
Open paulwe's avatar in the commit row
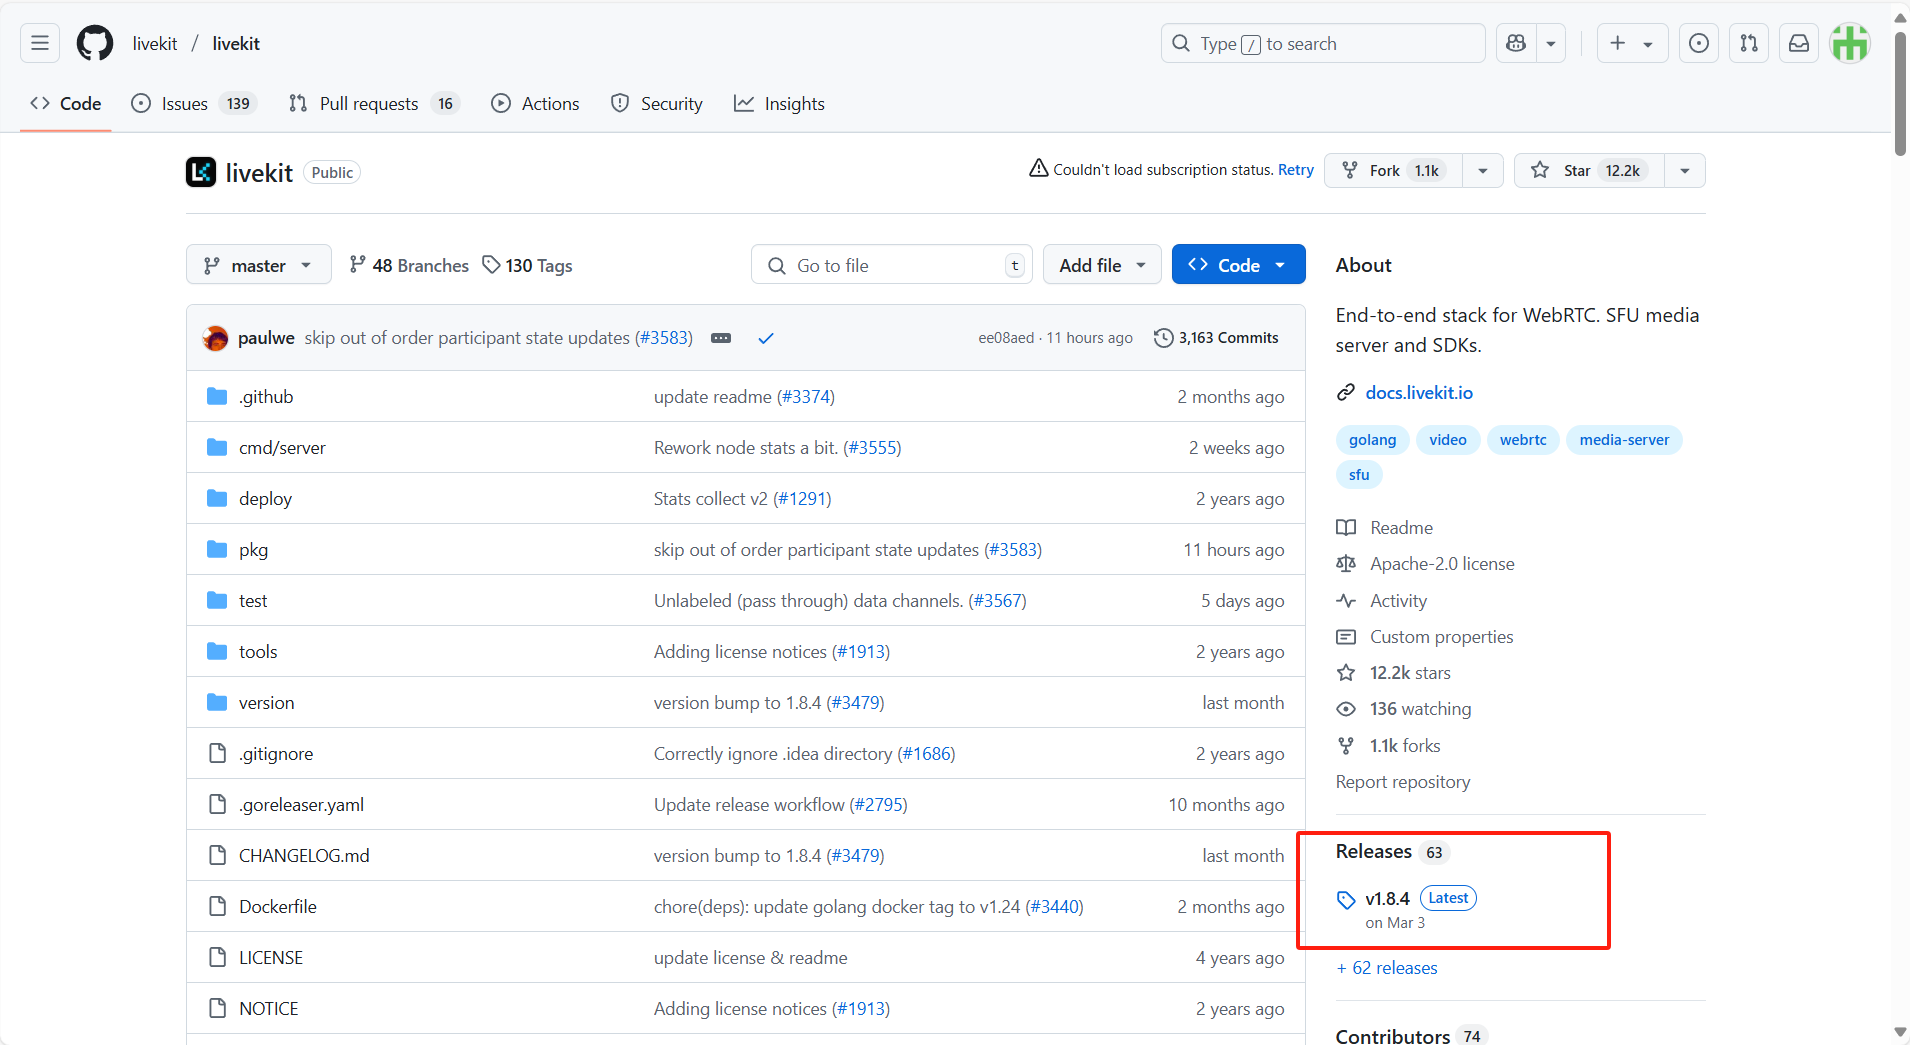tap(215, 338)
